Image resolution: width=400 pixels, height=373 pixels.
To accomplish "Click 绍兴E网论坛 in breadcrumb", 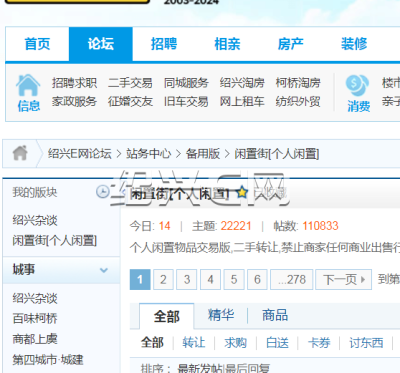I will (x=80, y=154).
